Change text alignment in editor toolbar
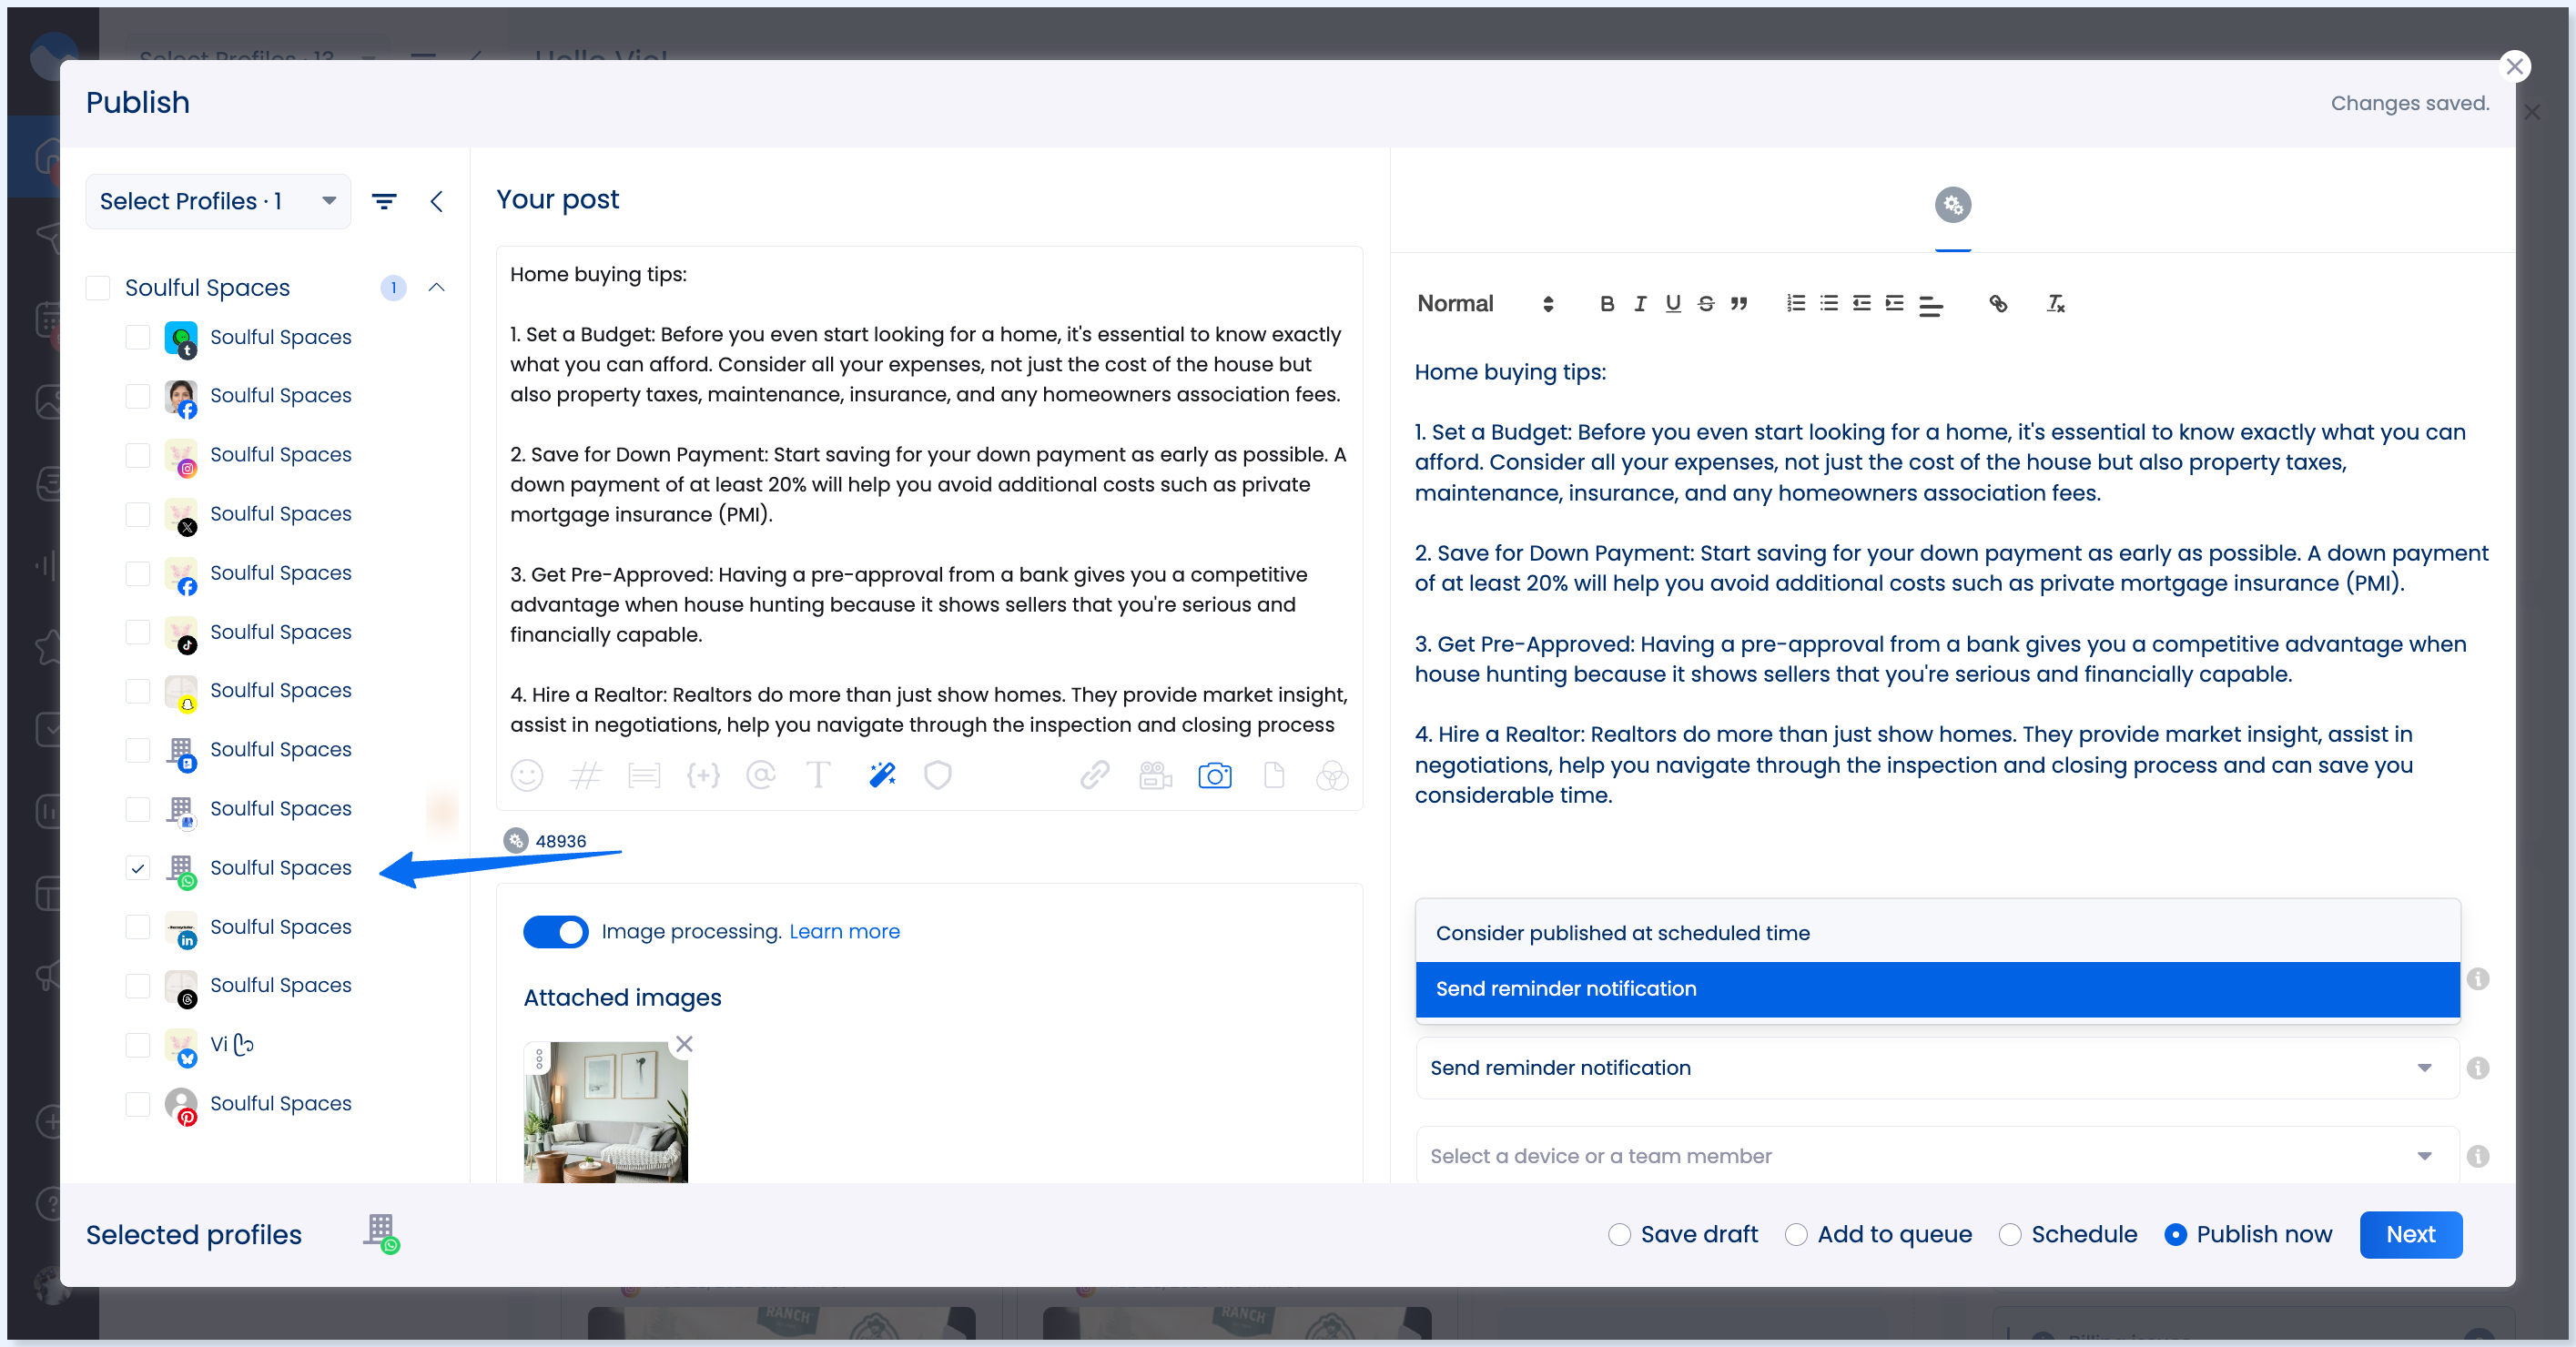Viewport: 2576px width, 1347px height. click(x=1931, y=307)
